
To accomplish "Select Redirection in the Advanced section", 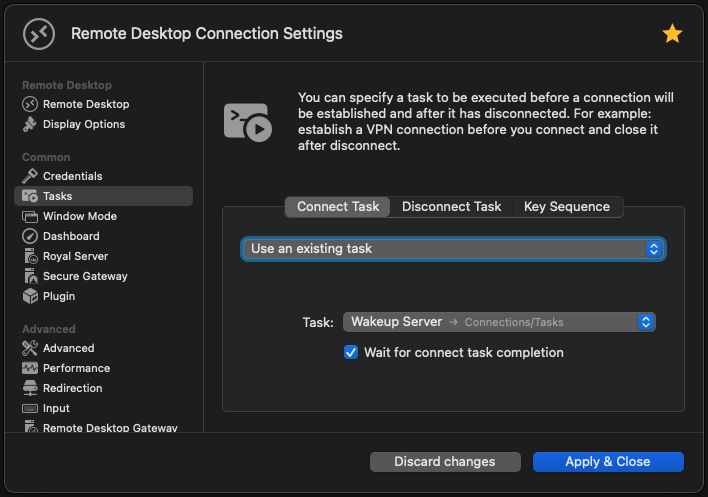I will coord(72,388).
